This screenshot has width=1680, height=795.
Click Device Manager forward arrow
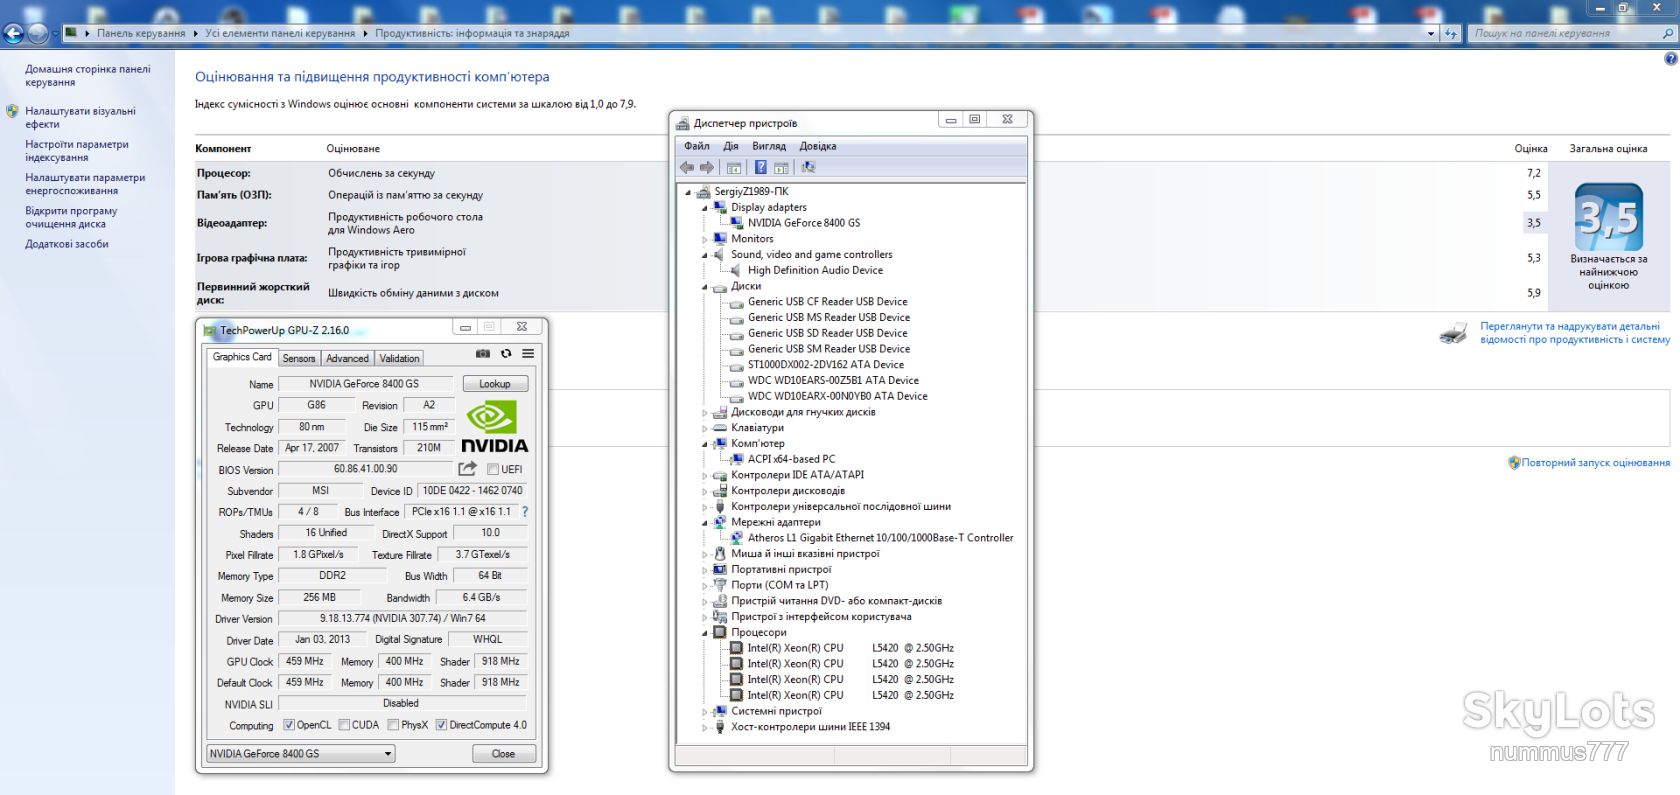click(707, 167)
